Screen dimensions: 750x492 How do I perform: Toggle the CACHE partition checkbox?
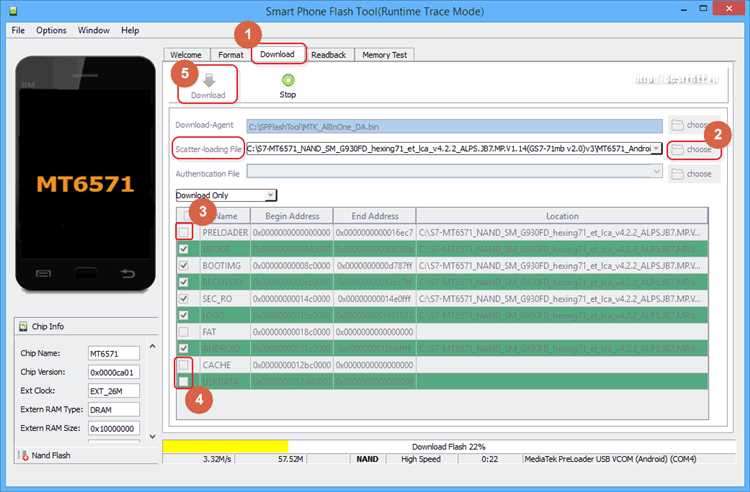182,365
